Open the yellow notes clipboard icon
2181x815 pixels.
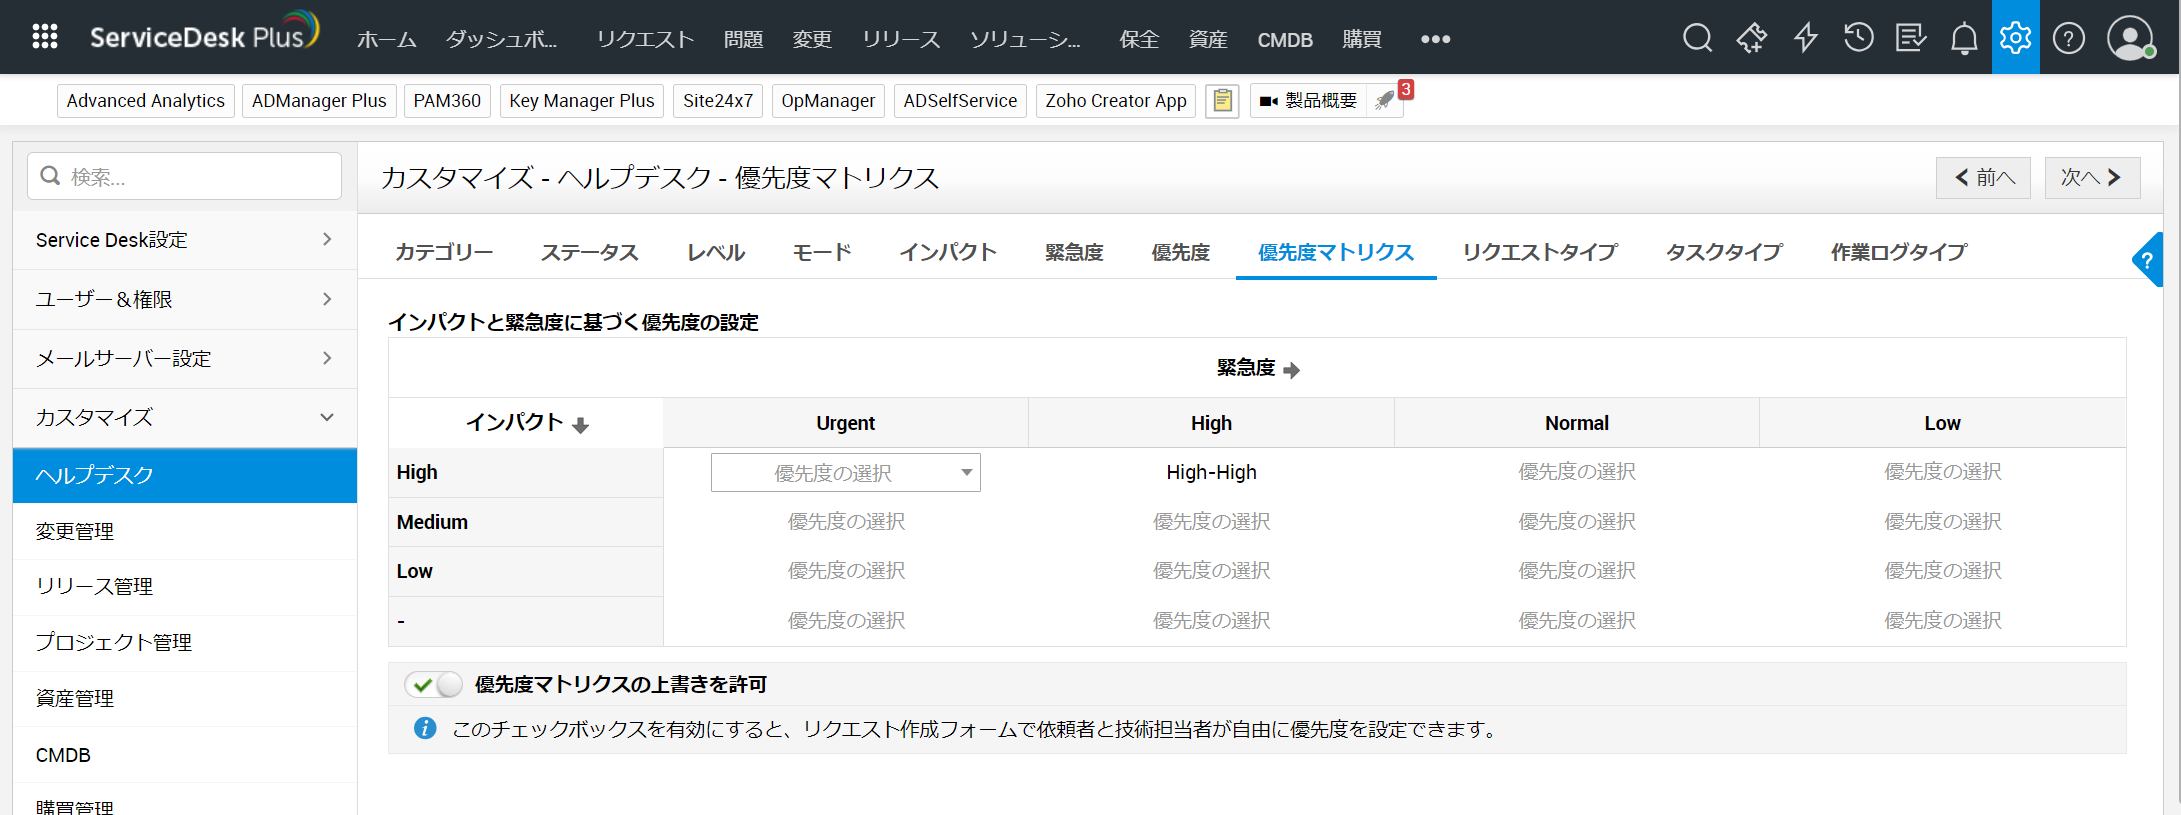tap(1222, 101)
